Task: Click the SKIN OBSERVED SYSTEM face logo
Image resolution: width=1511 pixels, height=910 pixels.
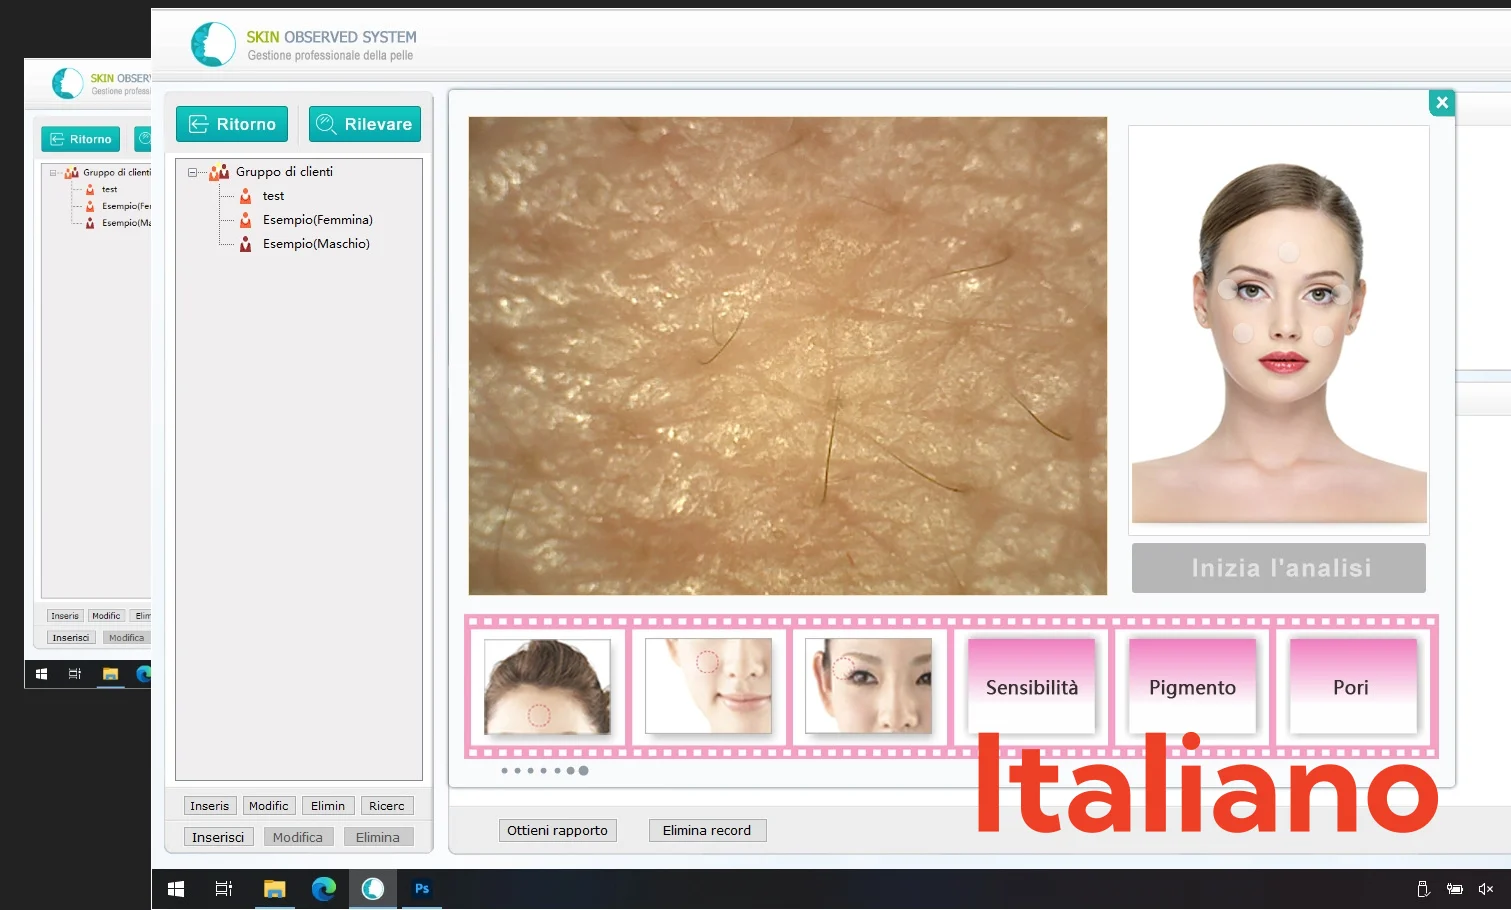Action: [x=212, y=43]
